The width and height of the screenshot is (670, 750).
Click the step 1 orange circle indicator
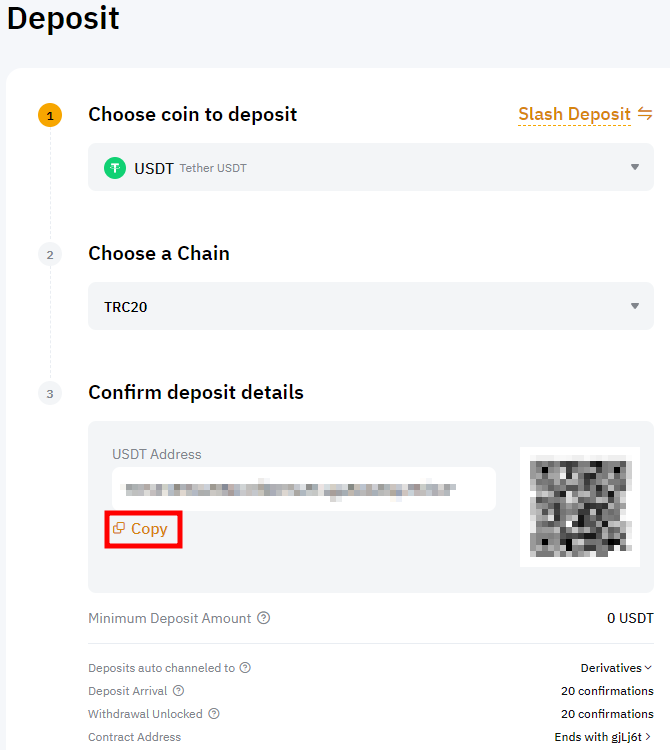[x=50, y=115]
